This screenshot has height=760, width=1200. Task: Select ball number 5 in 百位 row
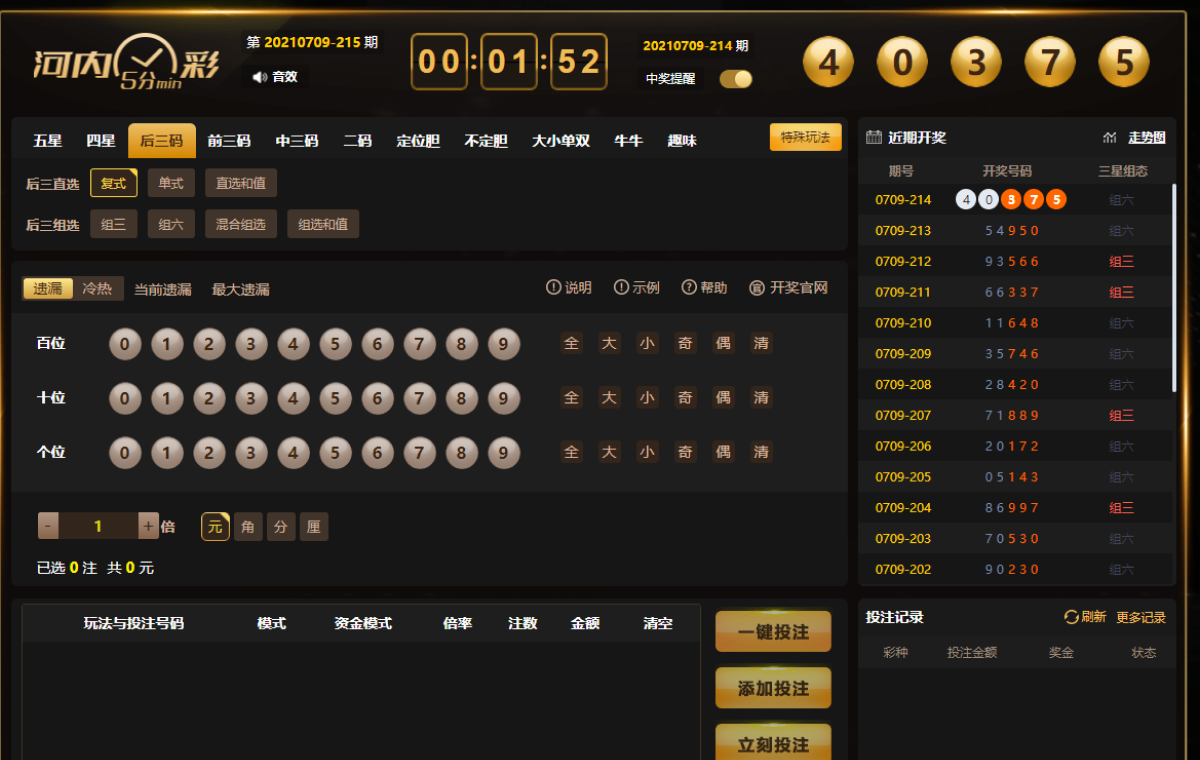(335, 344)
